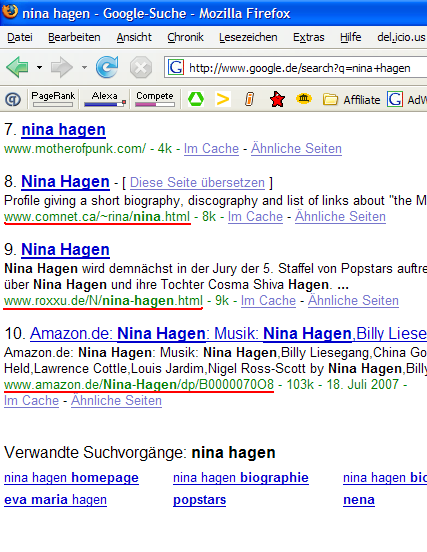Viewport: 427px width, 552px height.
Task: Open the Amazon.de Nina Hagen result title
Action: click(x=228, y=333)
